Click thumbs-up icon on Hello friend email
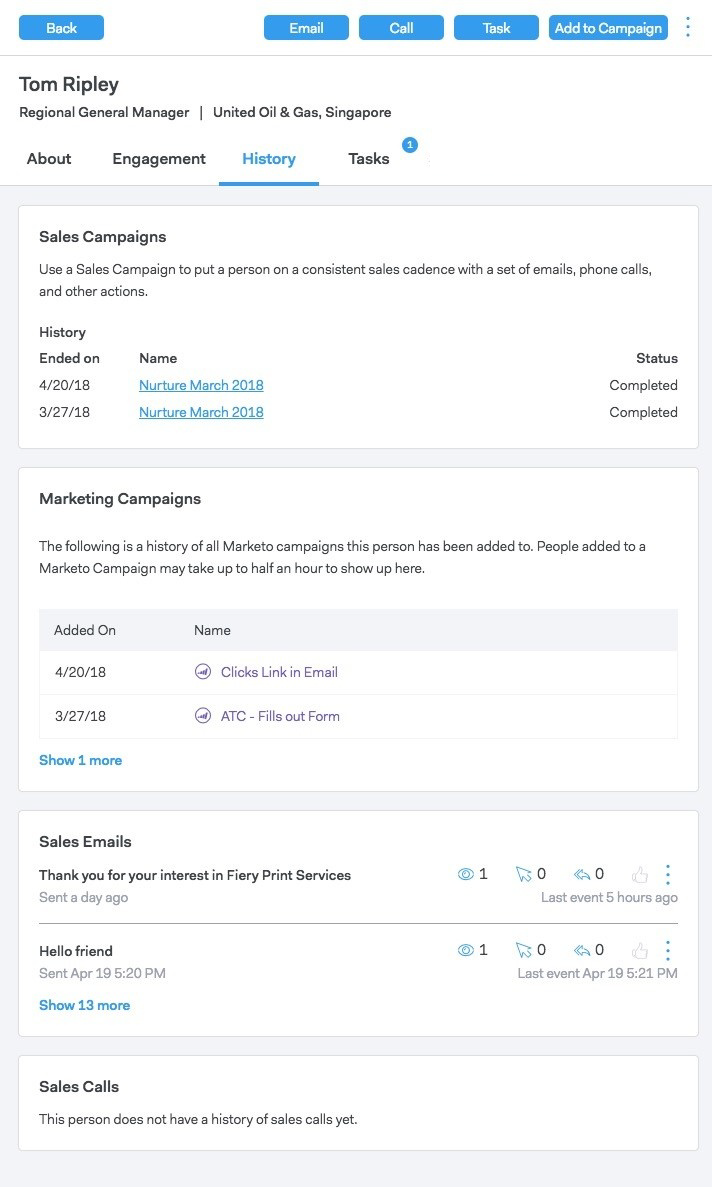Image resolution: width=712 pixels, height=1187 pixels. tap(640, 951)
